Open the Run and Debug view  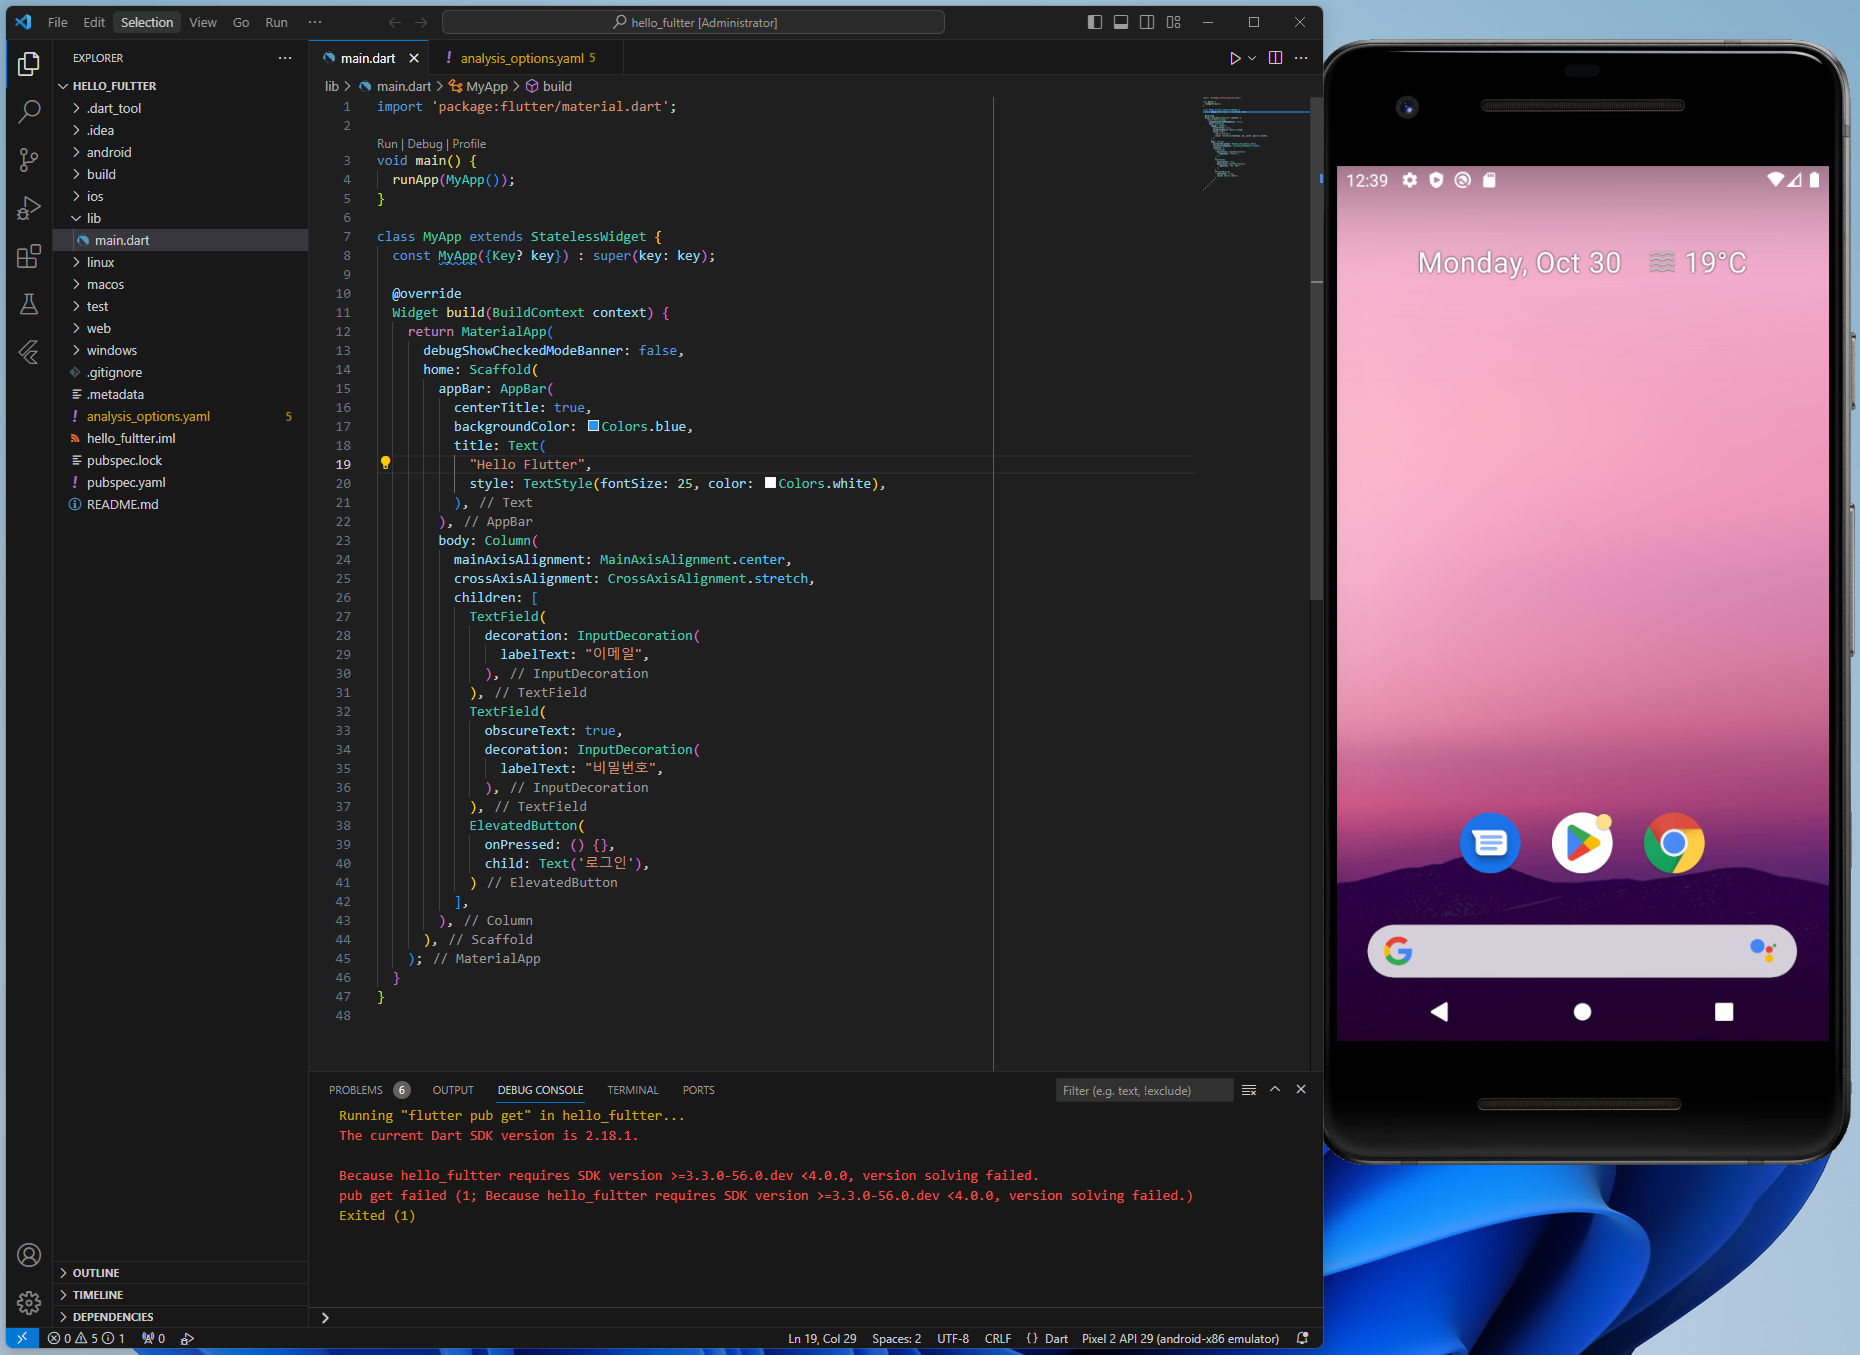click(29, 207)
